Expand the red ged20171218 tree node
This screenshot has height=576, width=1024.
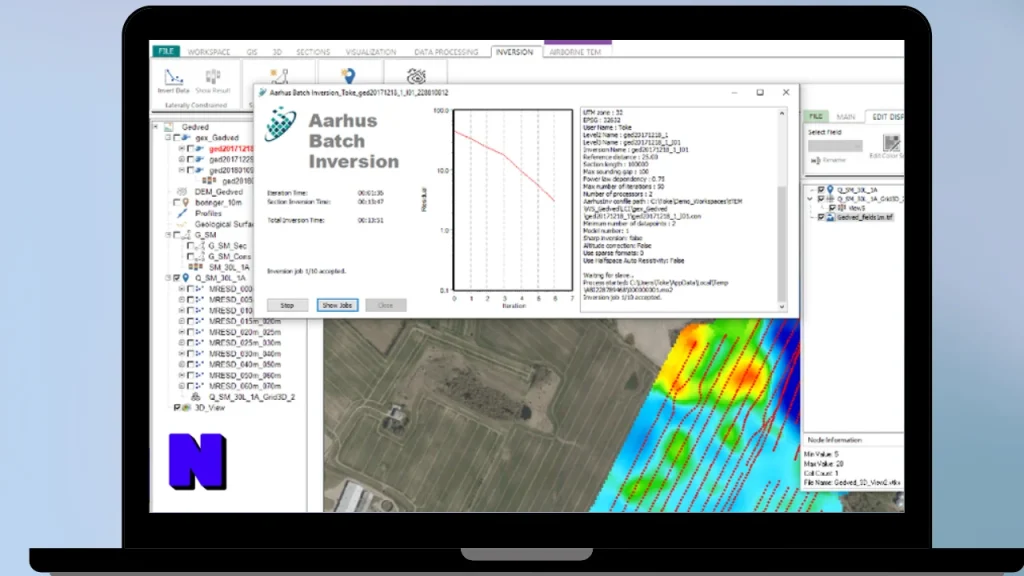coord(182,149)
